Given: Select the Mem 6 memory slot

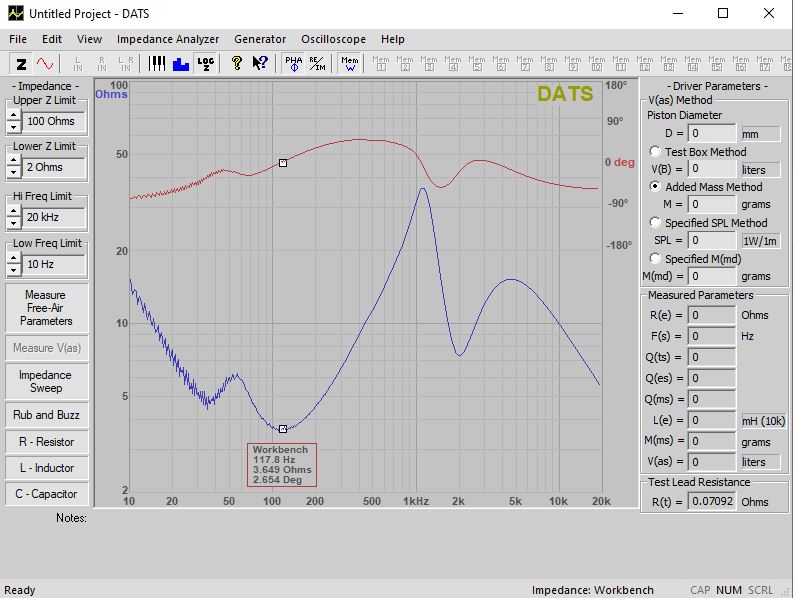Looking at the screenshot, I should point(501,64).
